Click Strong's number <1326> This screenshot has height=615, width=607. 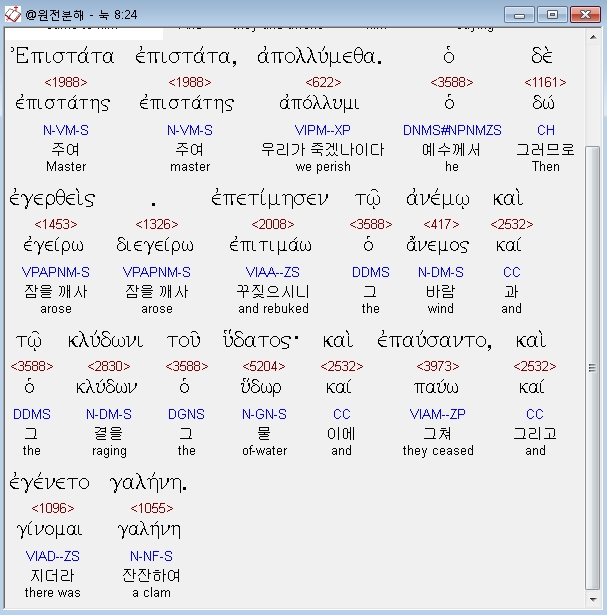click(156, 224)
